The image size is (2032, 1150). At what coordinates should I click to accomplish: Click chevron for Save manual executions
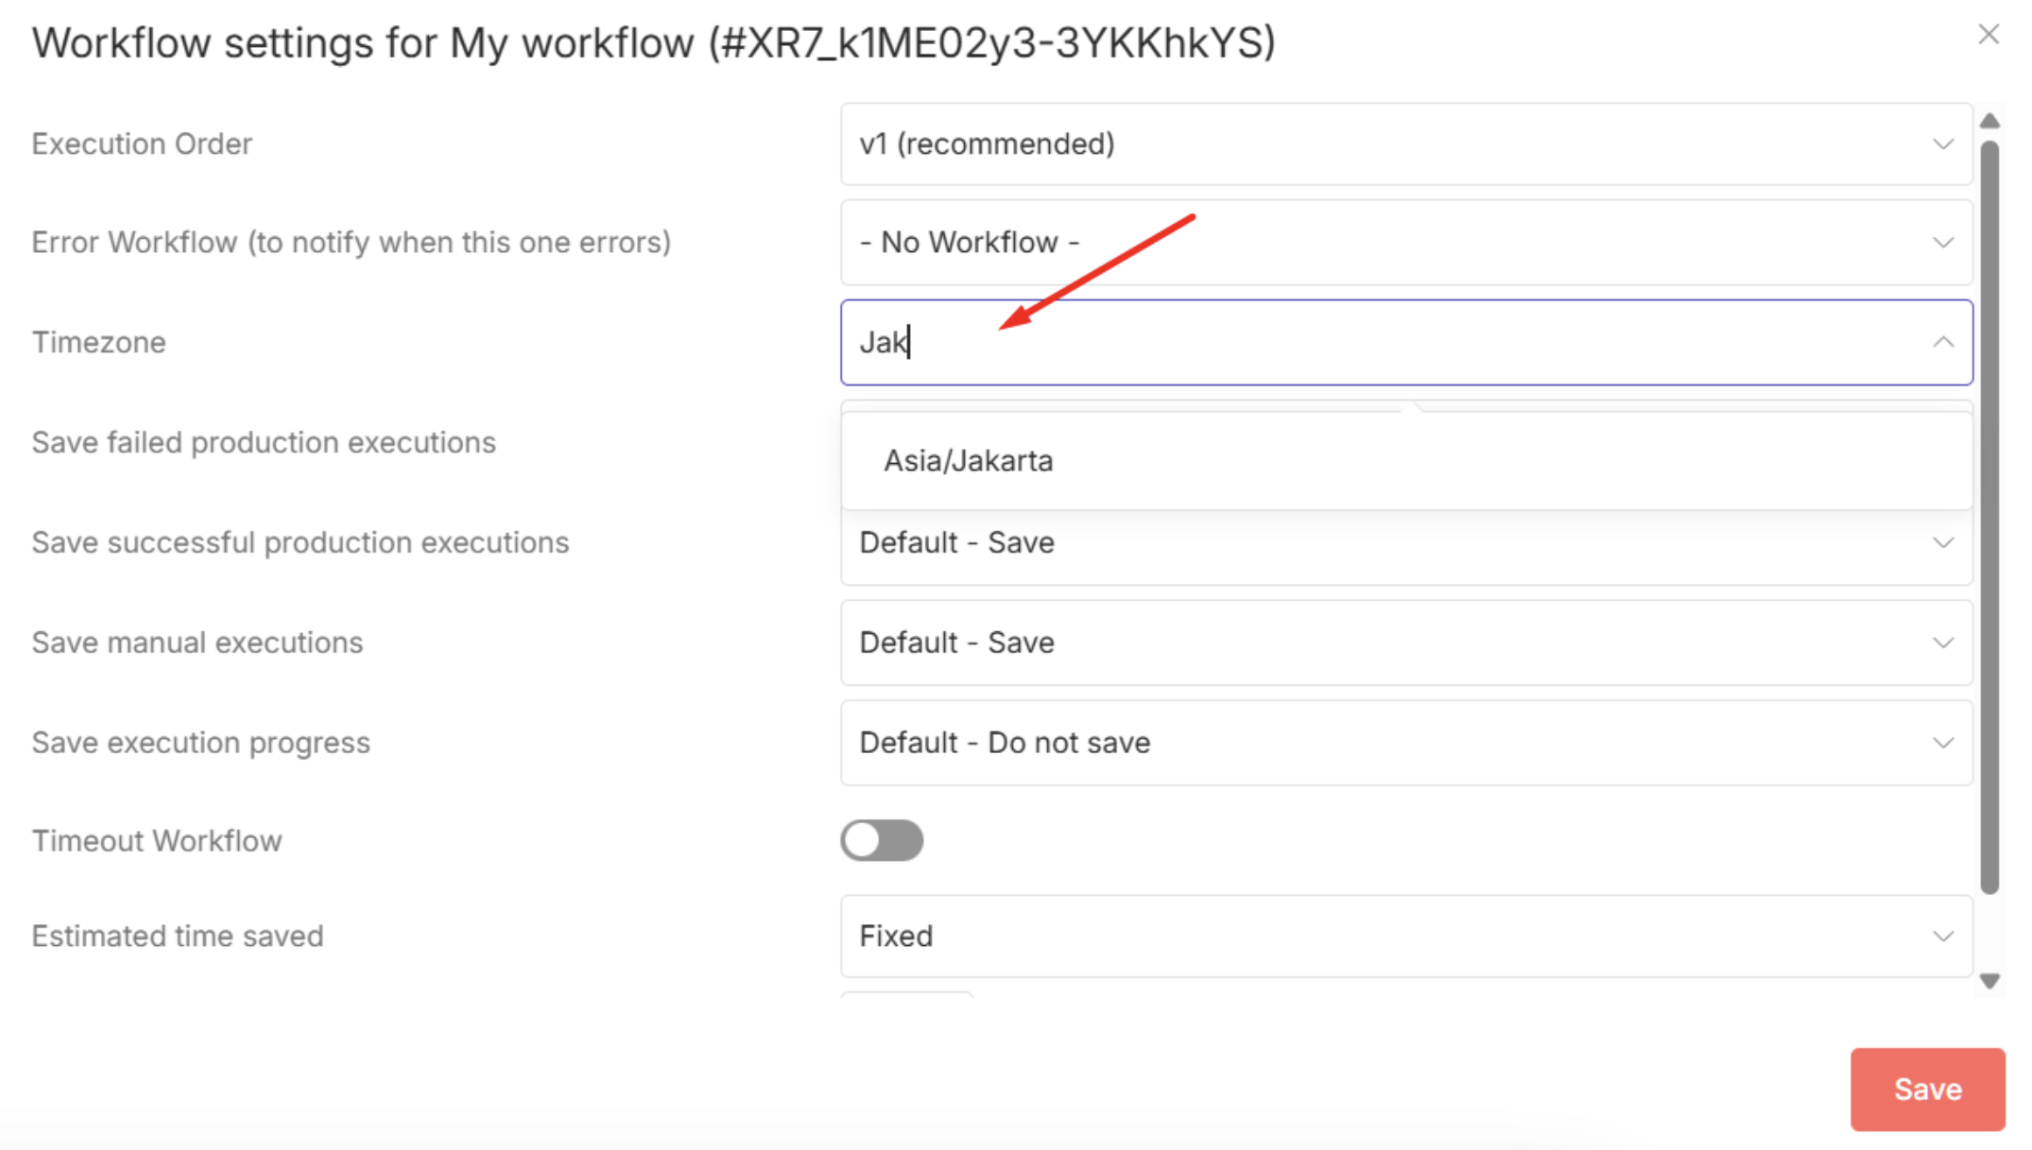1942,643
